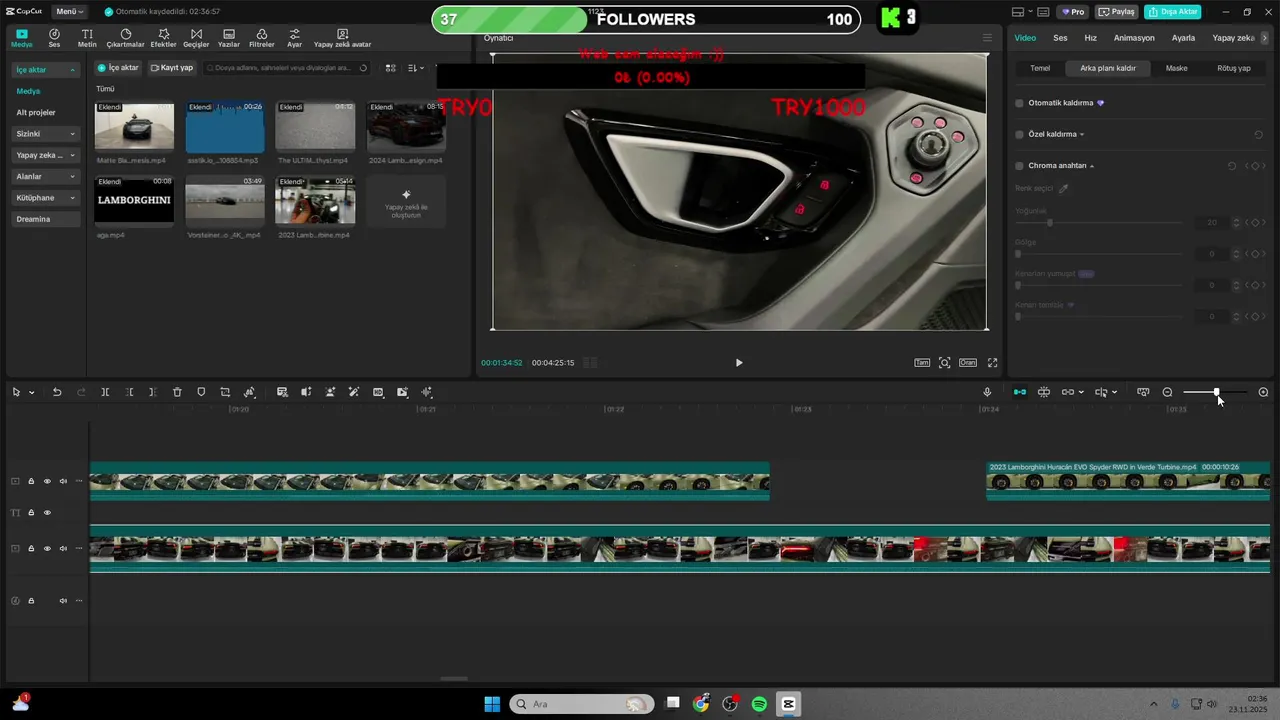Open the Geçişler (transitions) panel
Viewport: 1280px width, 720px height.
click(x=196, y=38)
